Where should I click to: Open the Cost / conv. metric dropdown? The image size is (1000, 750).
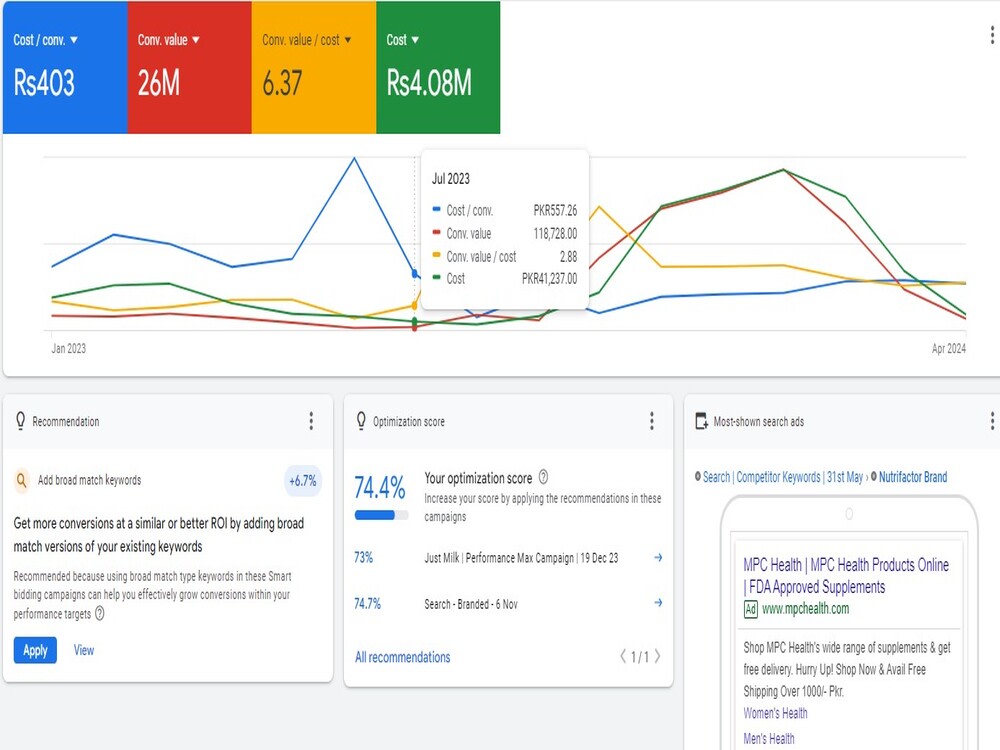(45, 40)
